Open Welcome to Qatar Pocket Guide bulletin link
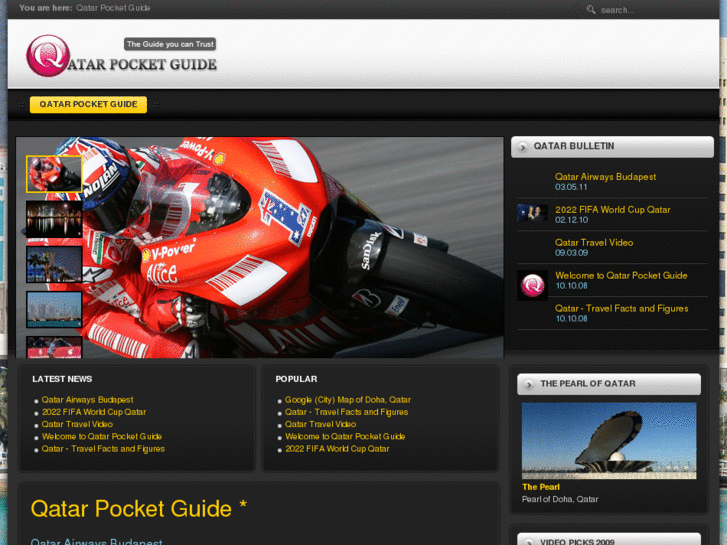This screenshot has height=545, width=727. point(621,276)
